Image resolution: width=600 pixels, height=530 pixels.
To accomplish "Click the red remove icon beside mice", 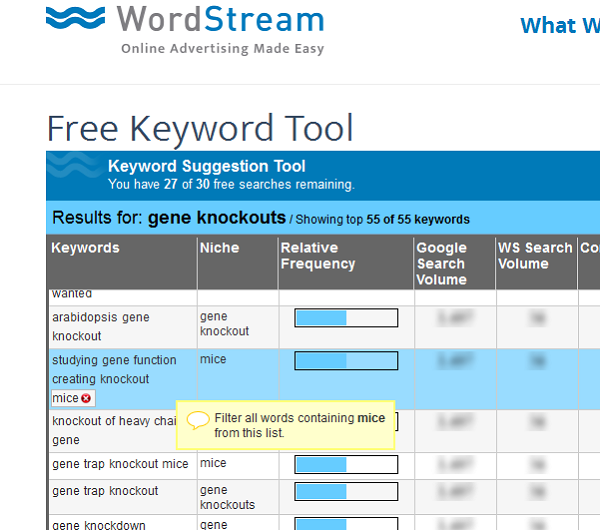I will (86, 398).
